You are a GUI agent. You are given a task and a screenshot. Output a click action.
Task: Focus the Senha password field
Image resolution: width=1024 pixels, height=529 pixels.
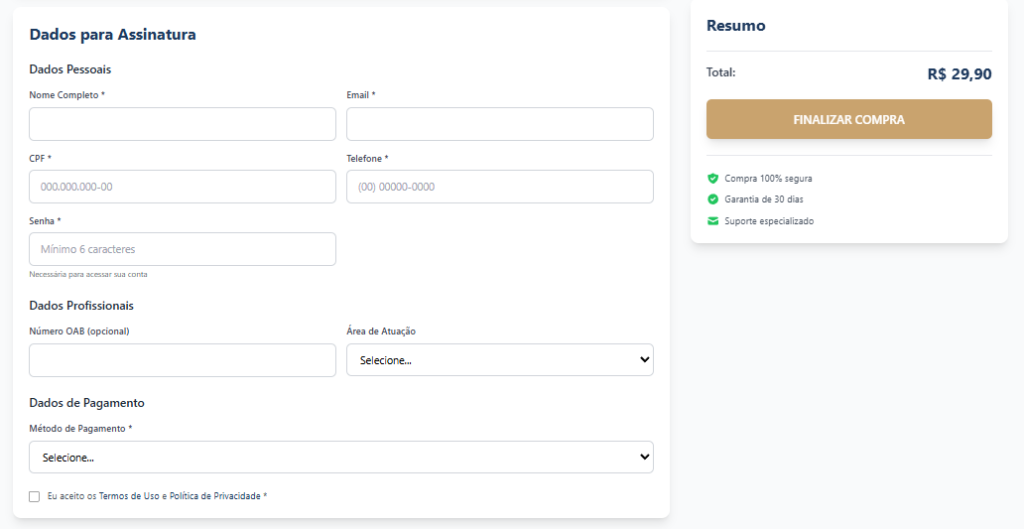click(x=182, y=249)
